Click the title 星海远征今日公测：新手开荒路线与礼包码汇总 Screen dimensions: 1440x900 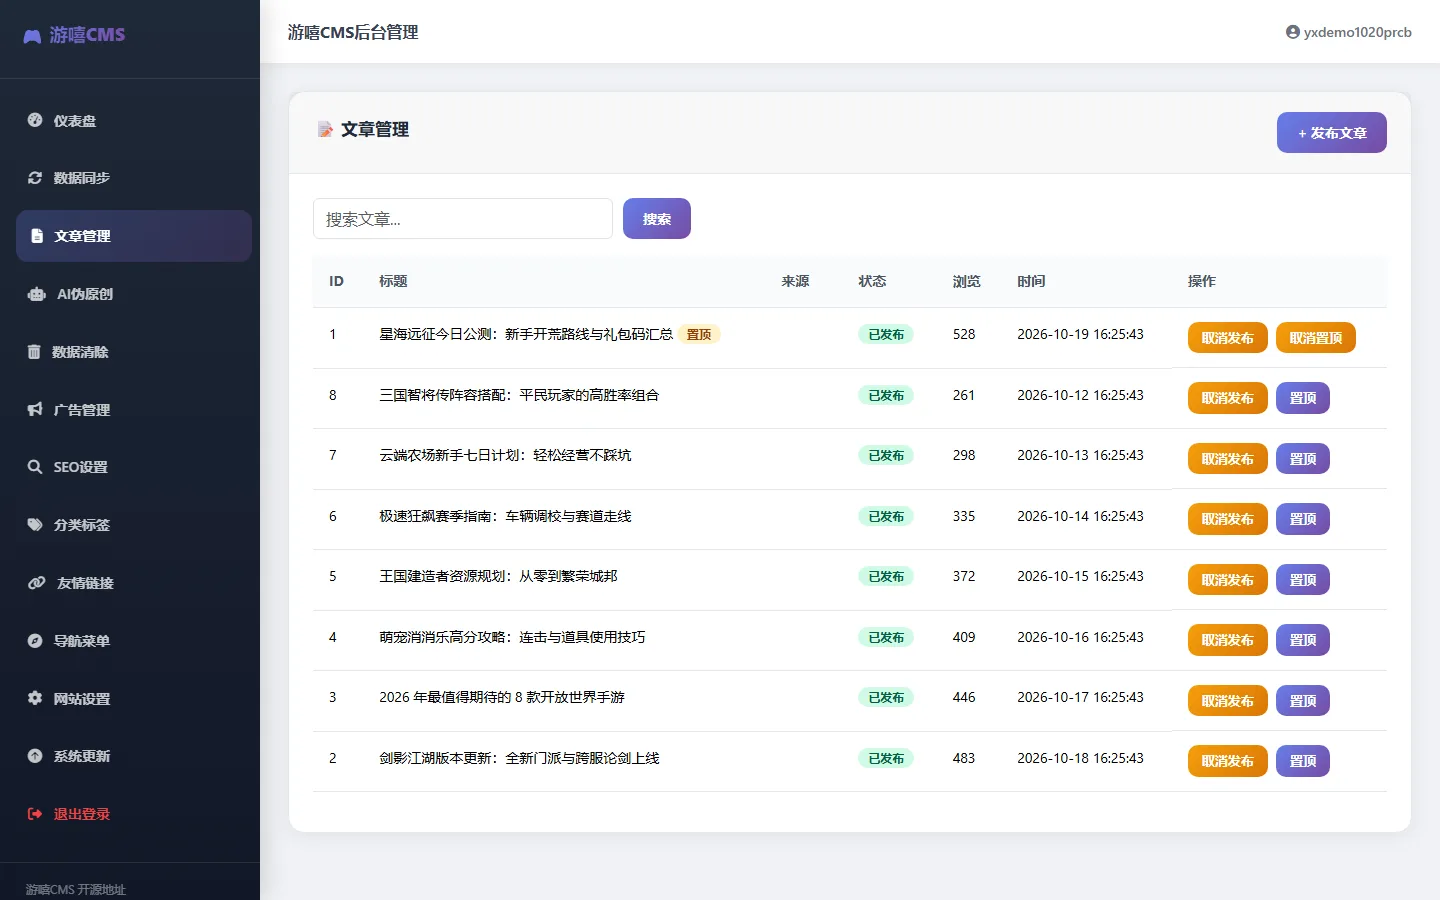526,334
